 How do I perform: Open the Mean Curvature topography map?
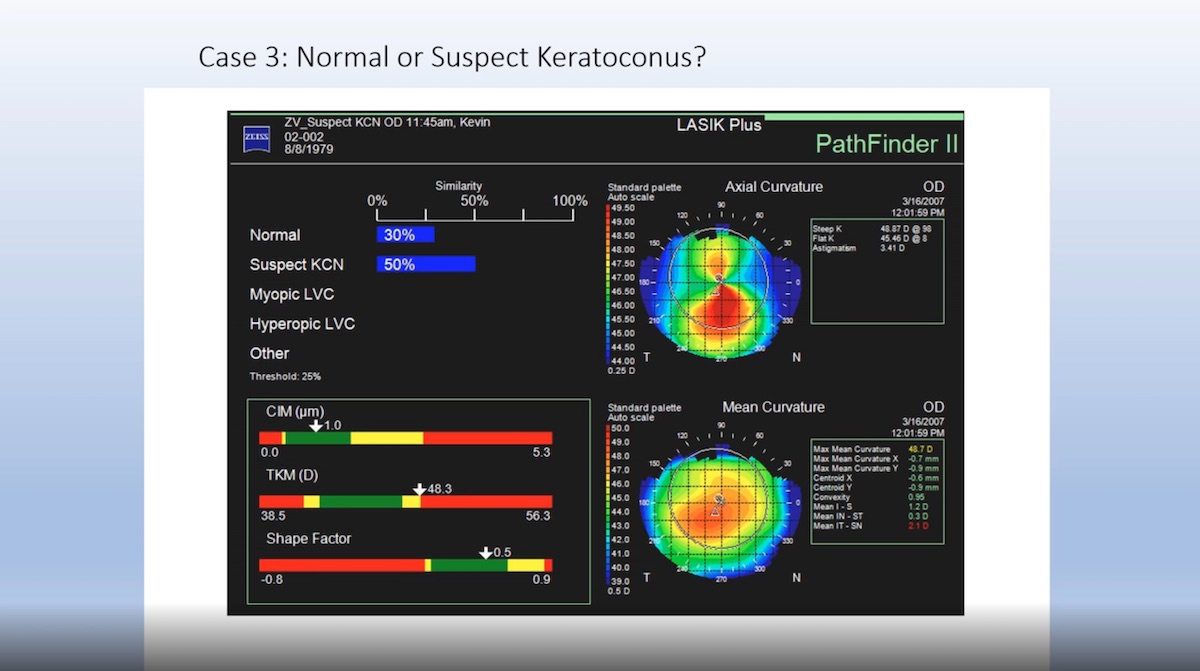(x=719, y=507)
